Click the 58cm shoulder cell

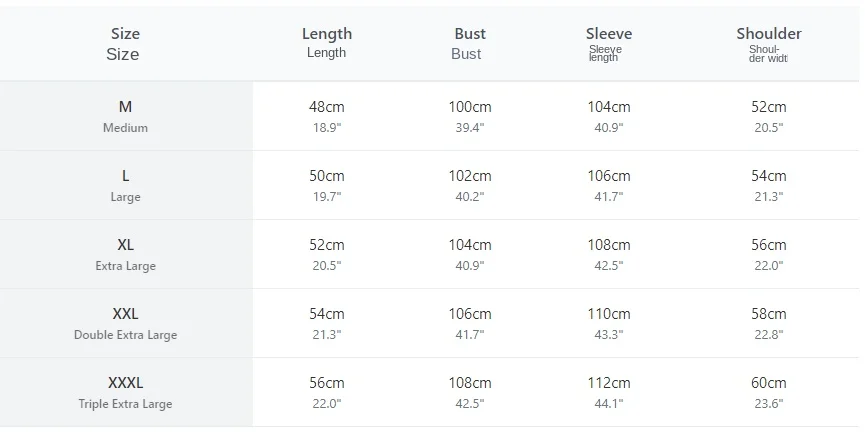(768, 323)
